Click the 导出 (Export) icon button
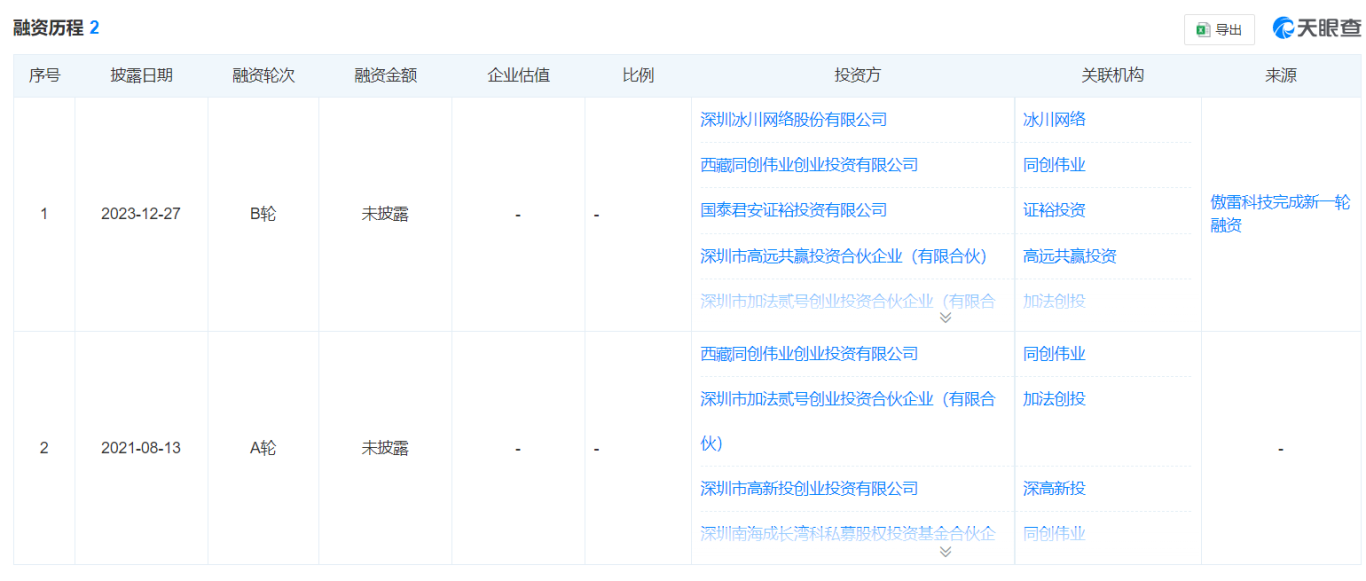The image size is (1366, 581). point(1218,30)
